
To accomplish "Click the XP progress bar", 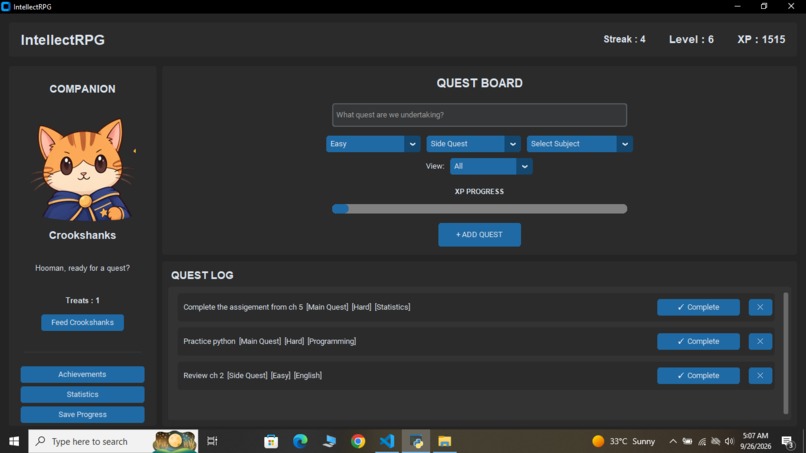I will coord(479,209).
